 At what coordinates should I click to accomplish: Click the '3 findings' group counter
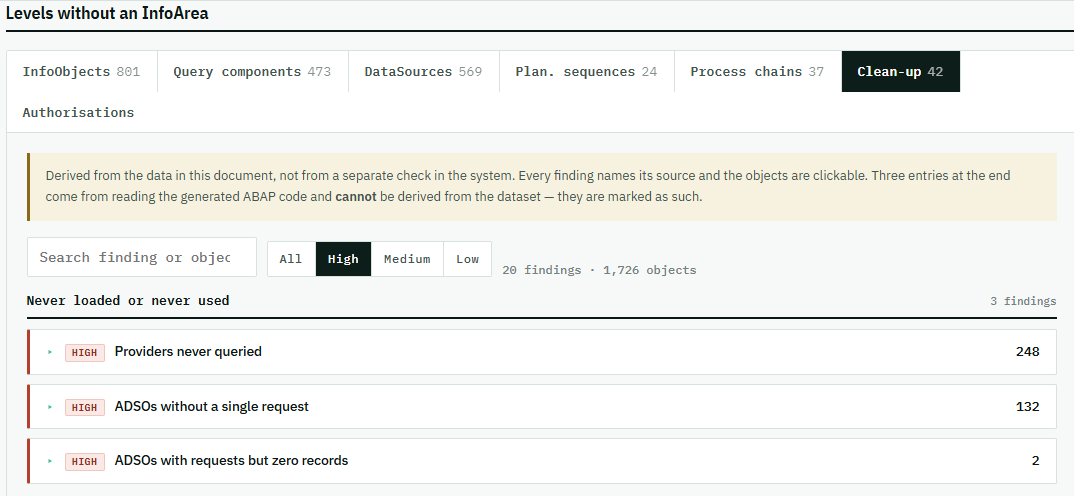point(1023,301)
